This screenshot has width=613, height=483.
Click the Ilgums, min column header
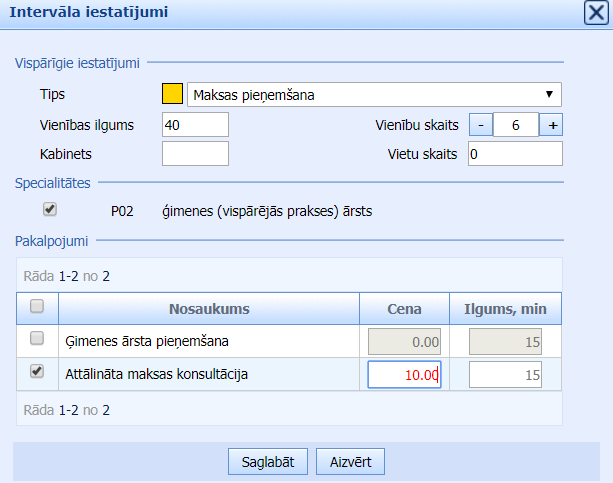(506, 309)
